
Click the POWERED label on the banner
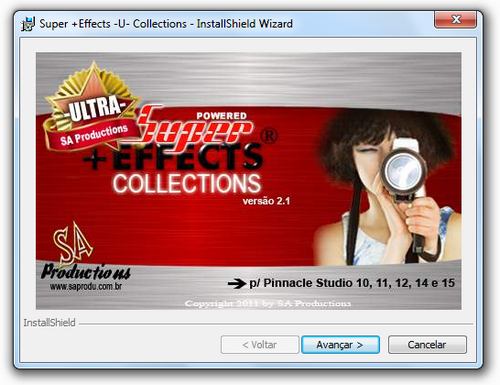click(222, 116)
